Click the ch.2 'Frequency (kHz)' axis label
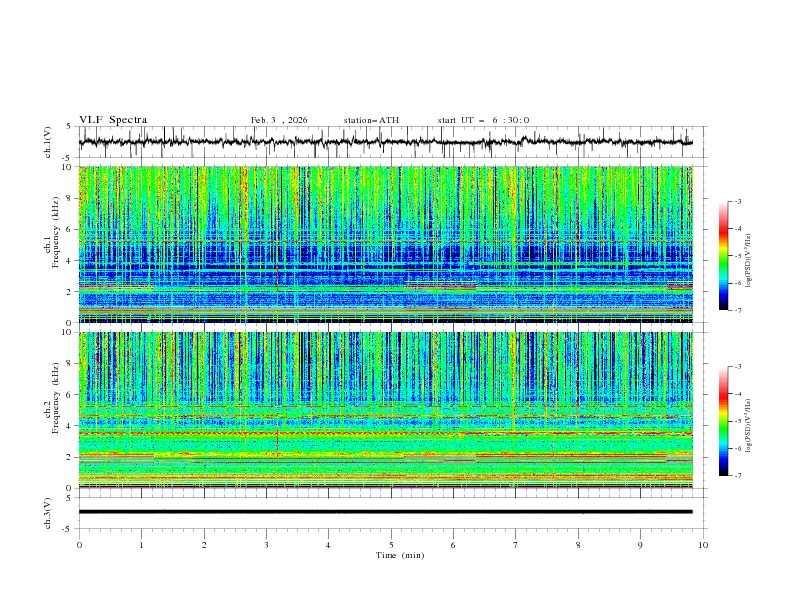Image resolution: width=792 pixels, height=612 pixels. (56, 398)
